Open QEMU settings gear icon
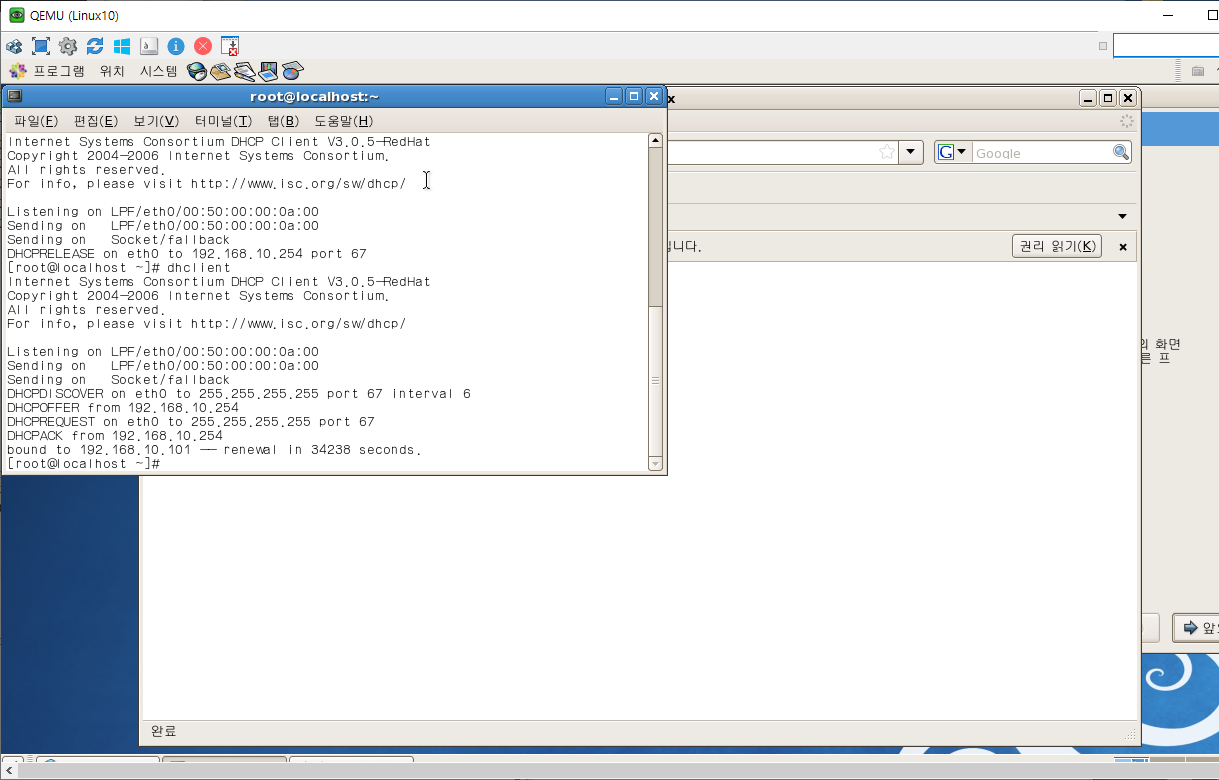1219x780 pixels. [68, 46]
